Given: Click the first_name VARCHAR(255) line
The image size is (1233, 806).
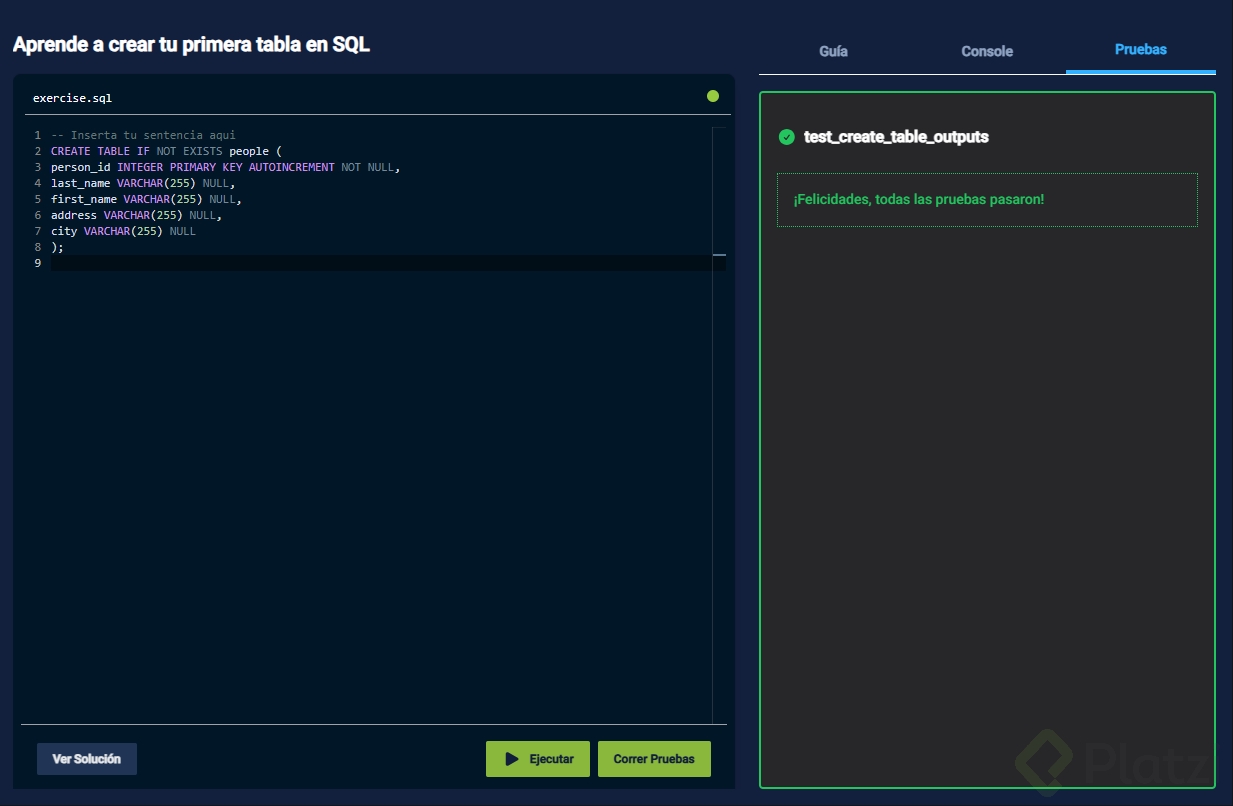Looking at the screenshot, I should point(146,199).
